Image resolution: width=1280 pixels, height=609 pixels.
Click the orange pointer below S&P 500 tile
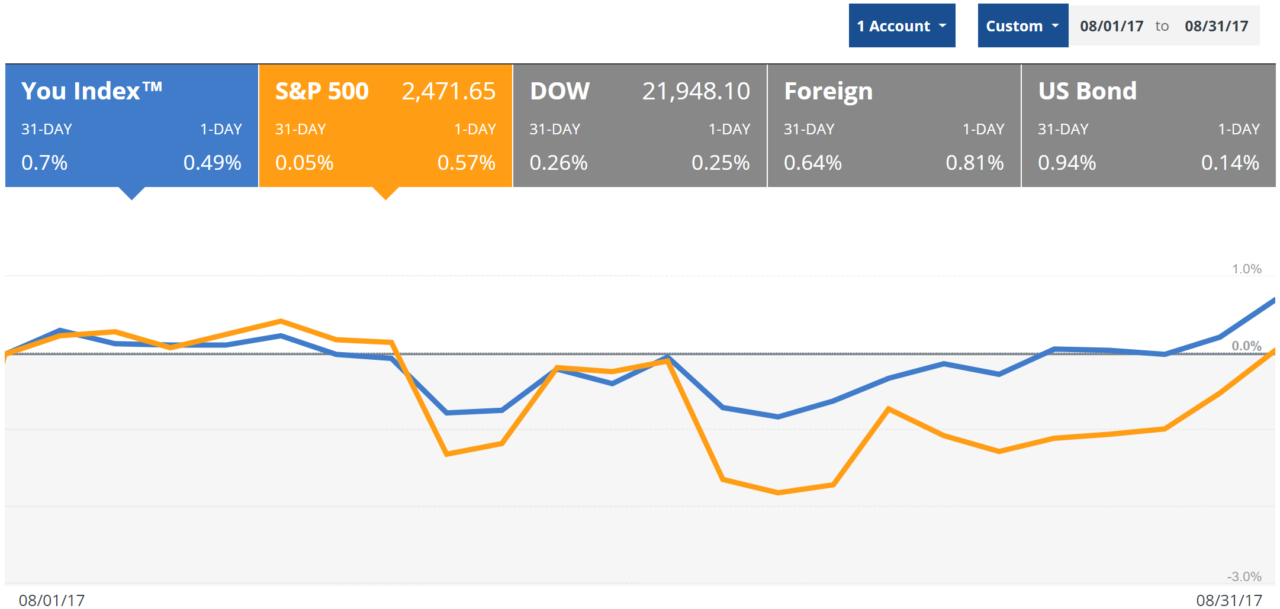click(x=384, y=193)
